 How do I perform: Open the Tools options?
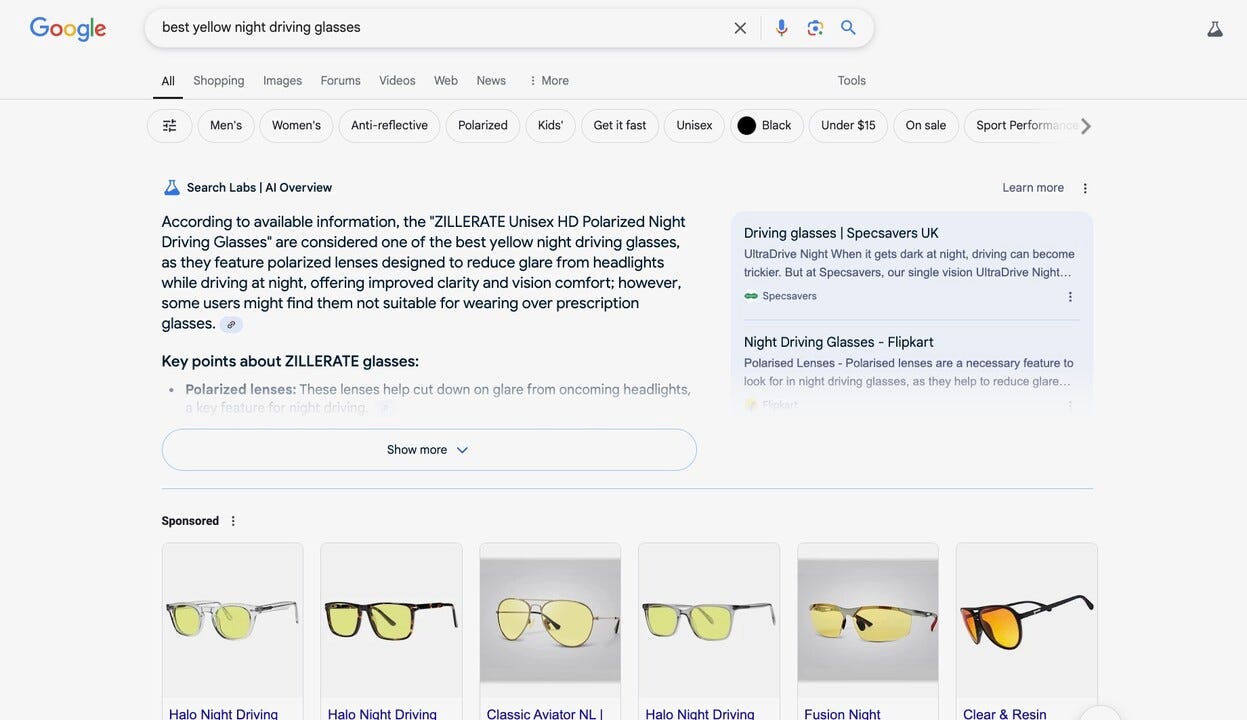tap(852, 81)
